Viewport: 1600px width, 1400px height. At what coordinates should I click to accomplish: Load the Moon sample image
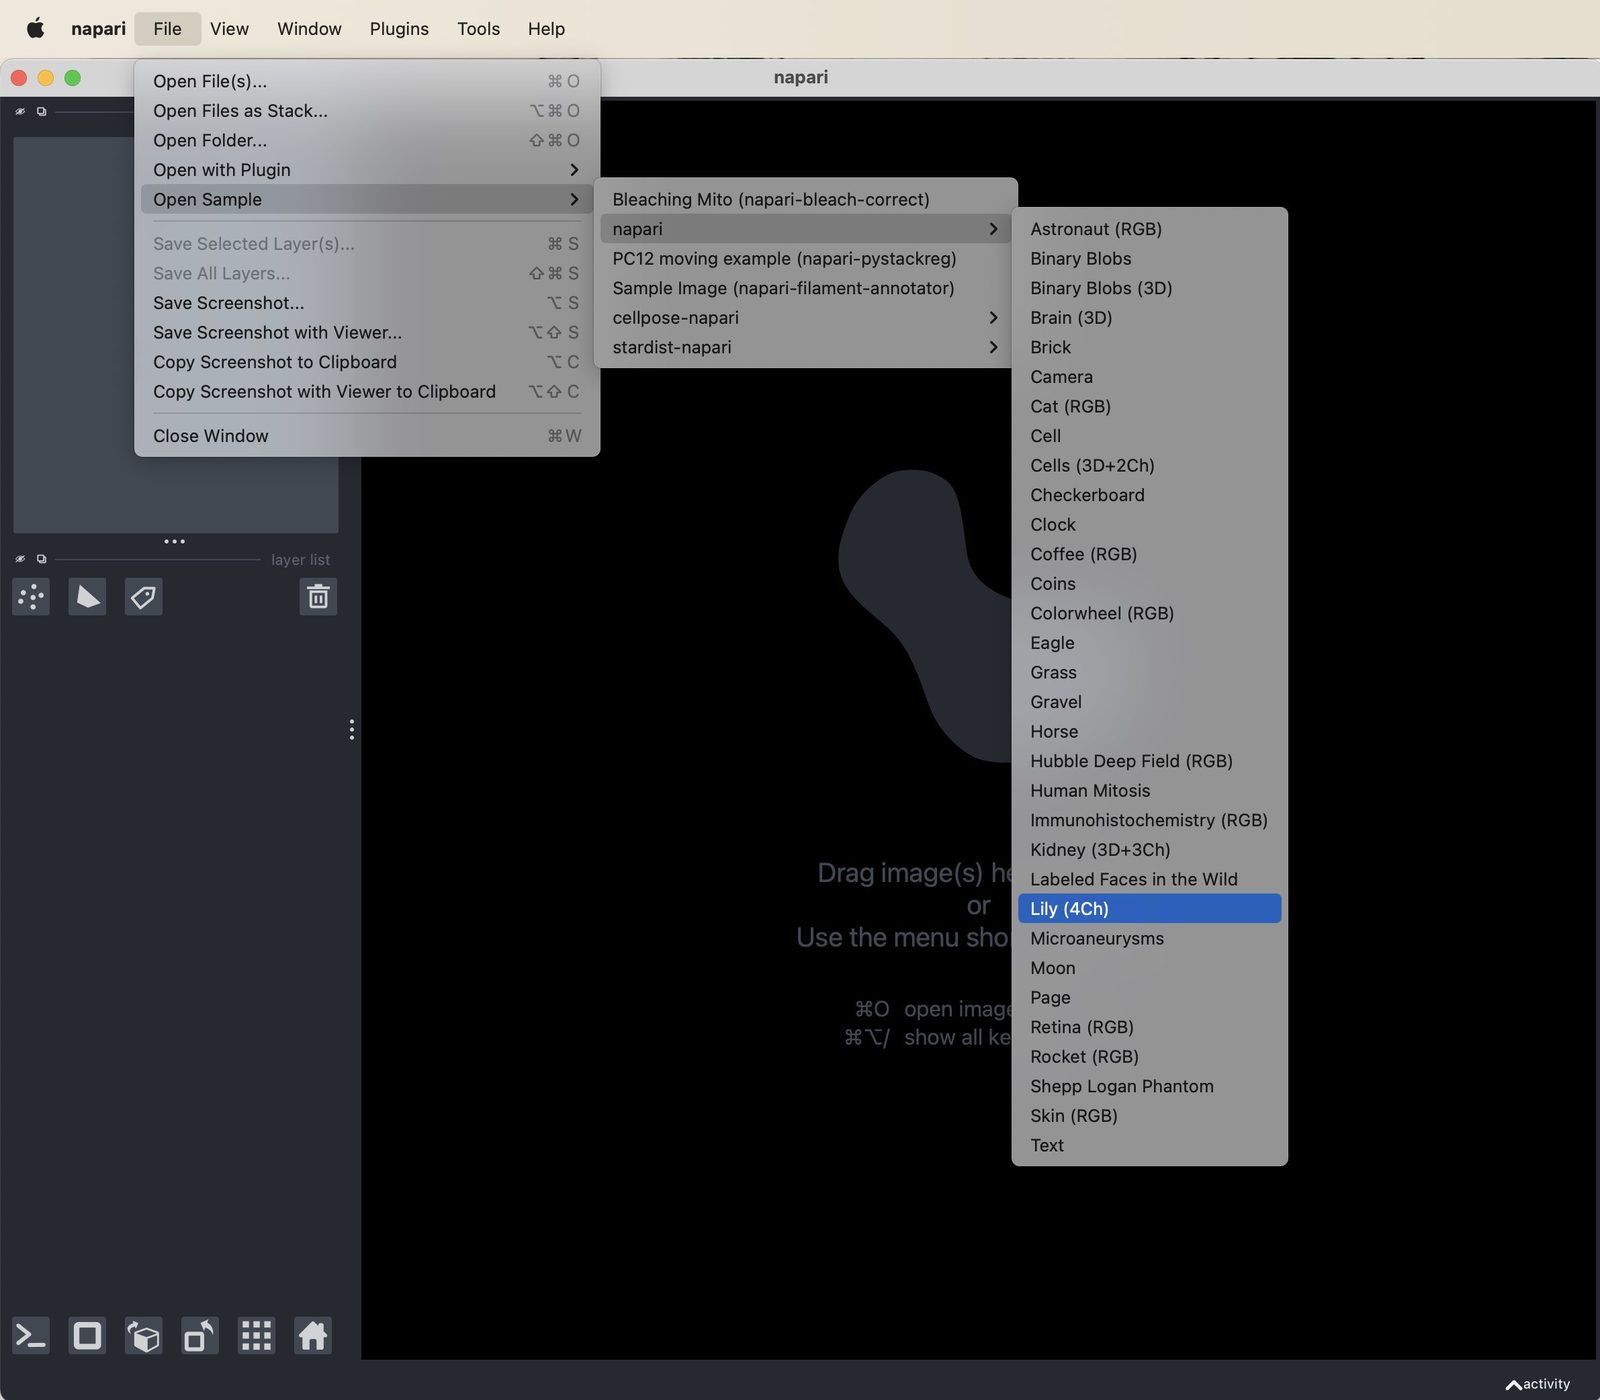point(1149,968)
